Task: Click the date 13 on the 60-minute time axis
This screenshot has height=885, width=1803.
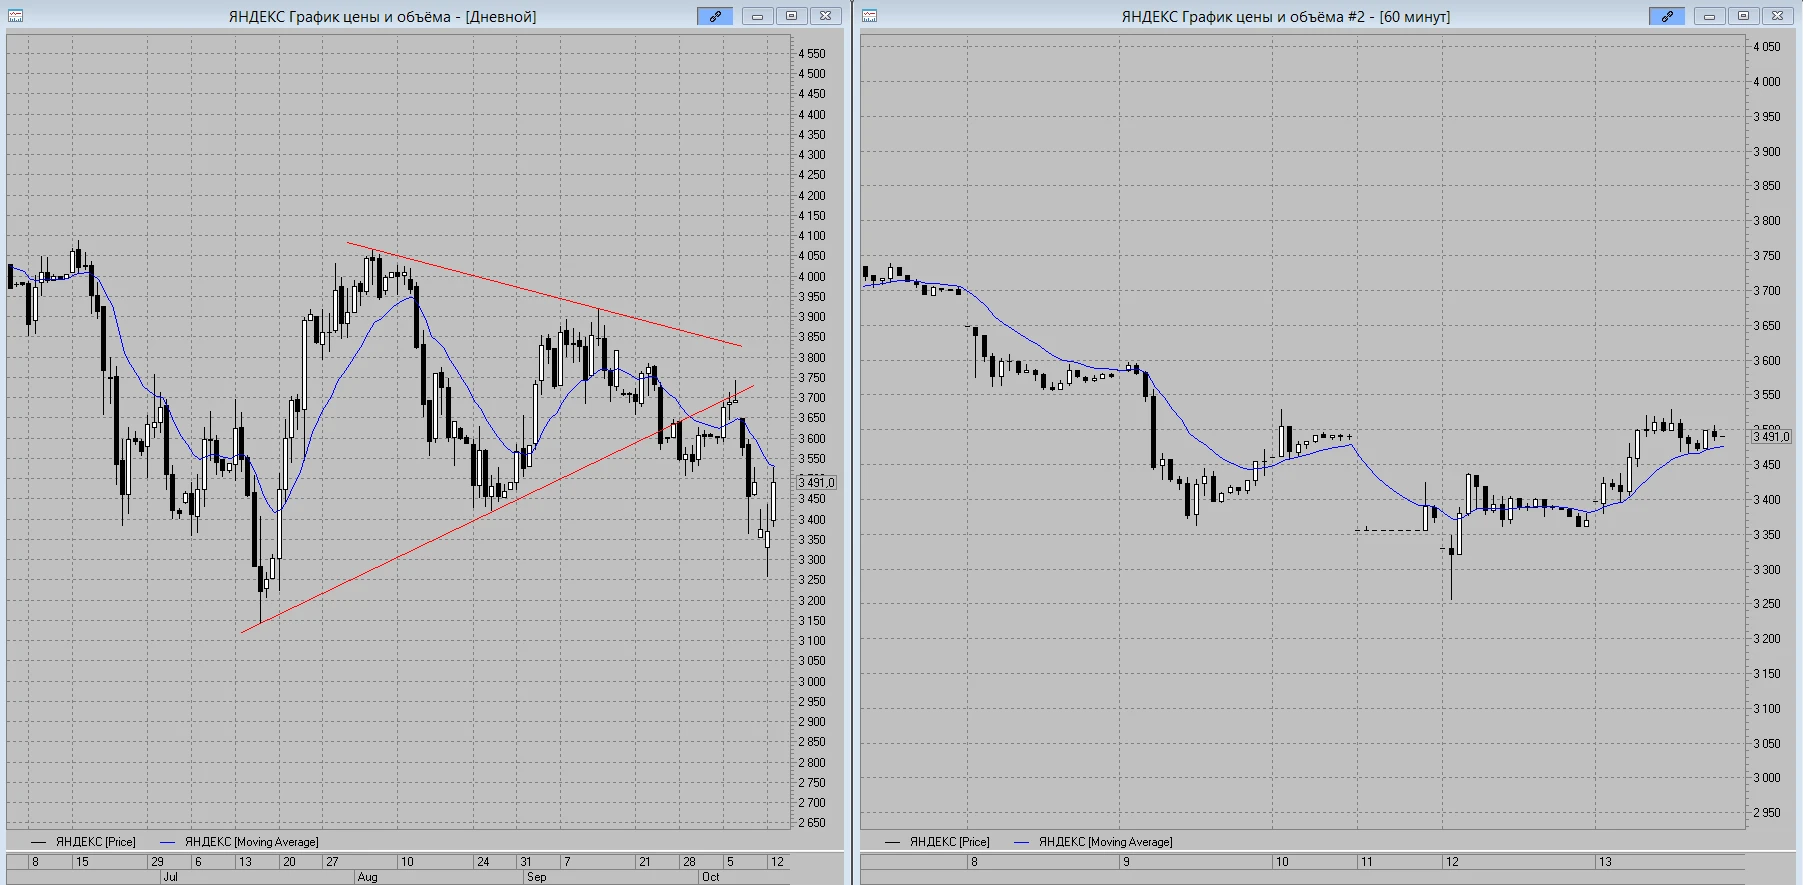Action: (1605, 862)
